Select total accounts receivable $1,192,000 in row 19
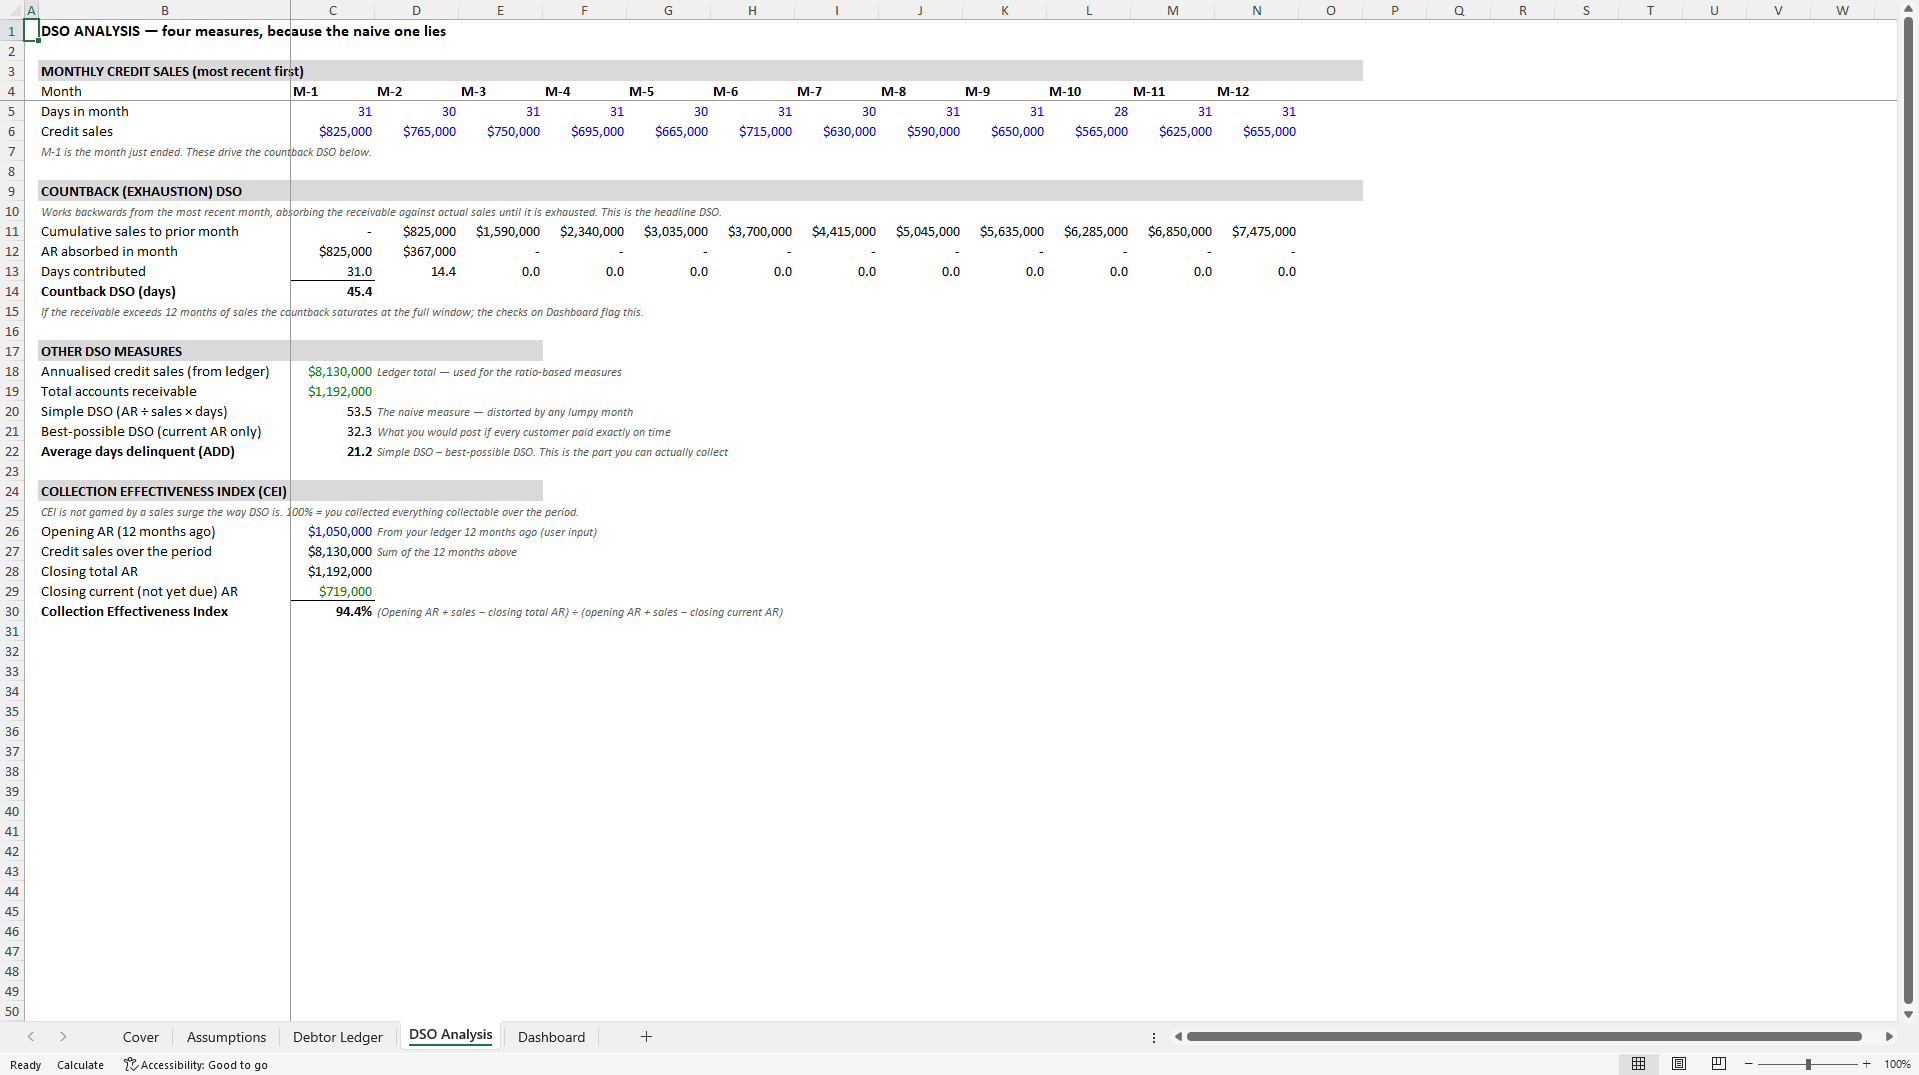This screenshot has width=1919, height=1075. point(332,391)
